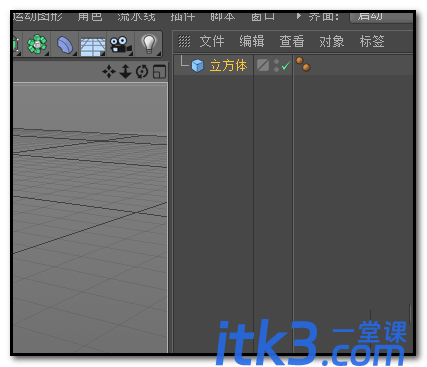Toggle the green enable checkmark of 立方体
The height and width of the screenshot is (367, 427).
coord(286,66)
